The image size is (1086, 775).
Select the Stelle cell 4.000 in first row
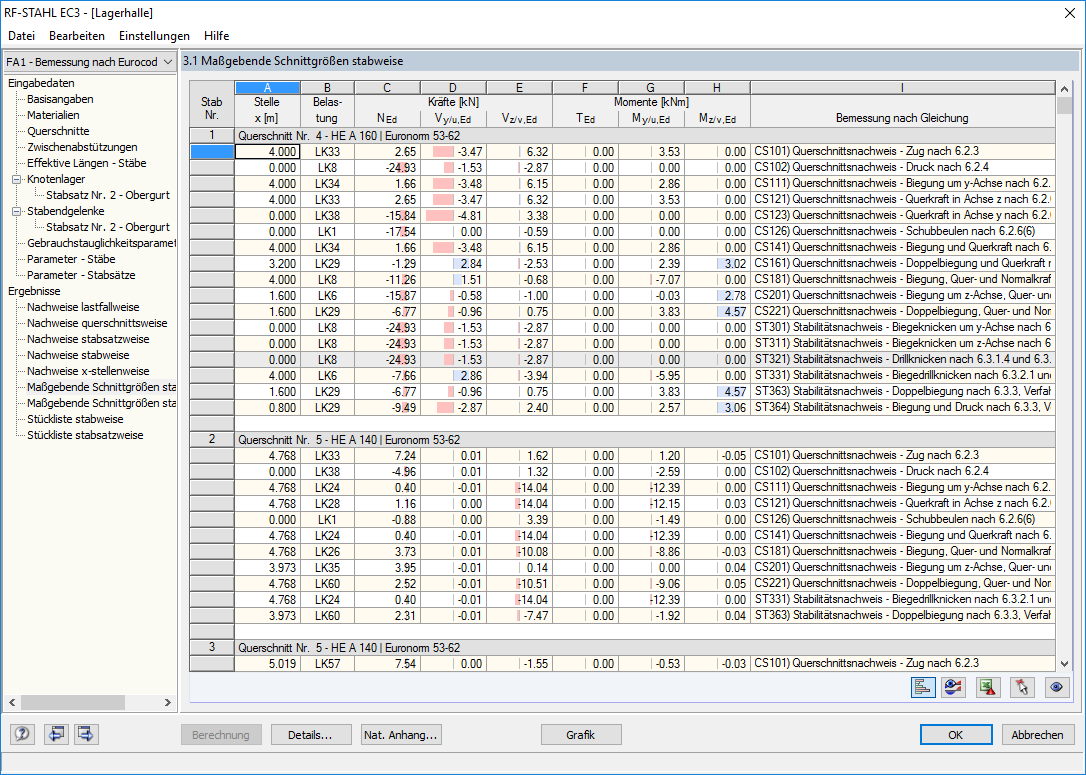click(x=267, y=152)
